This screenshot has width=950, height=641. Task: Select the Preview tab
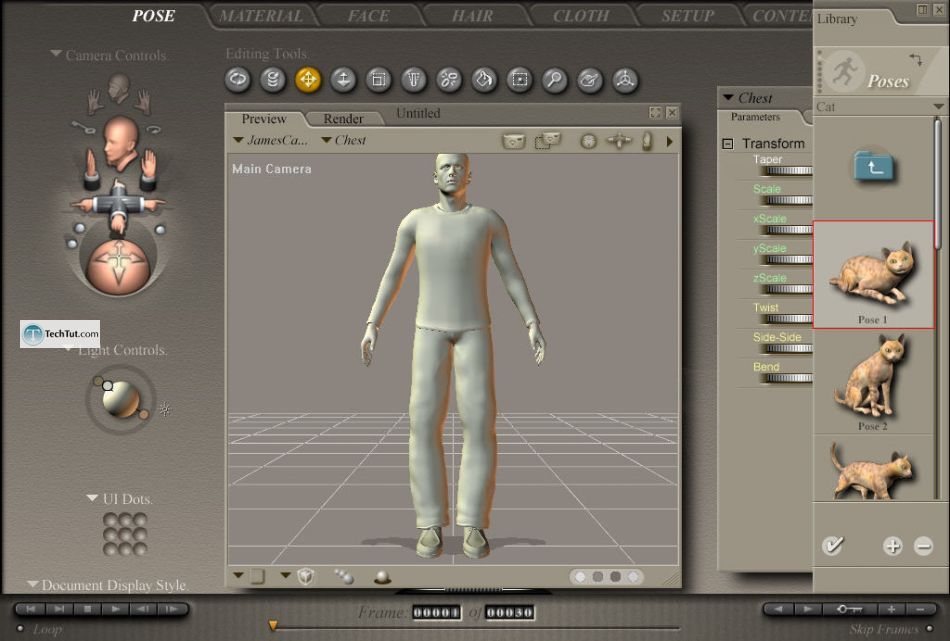pos(264,119)
